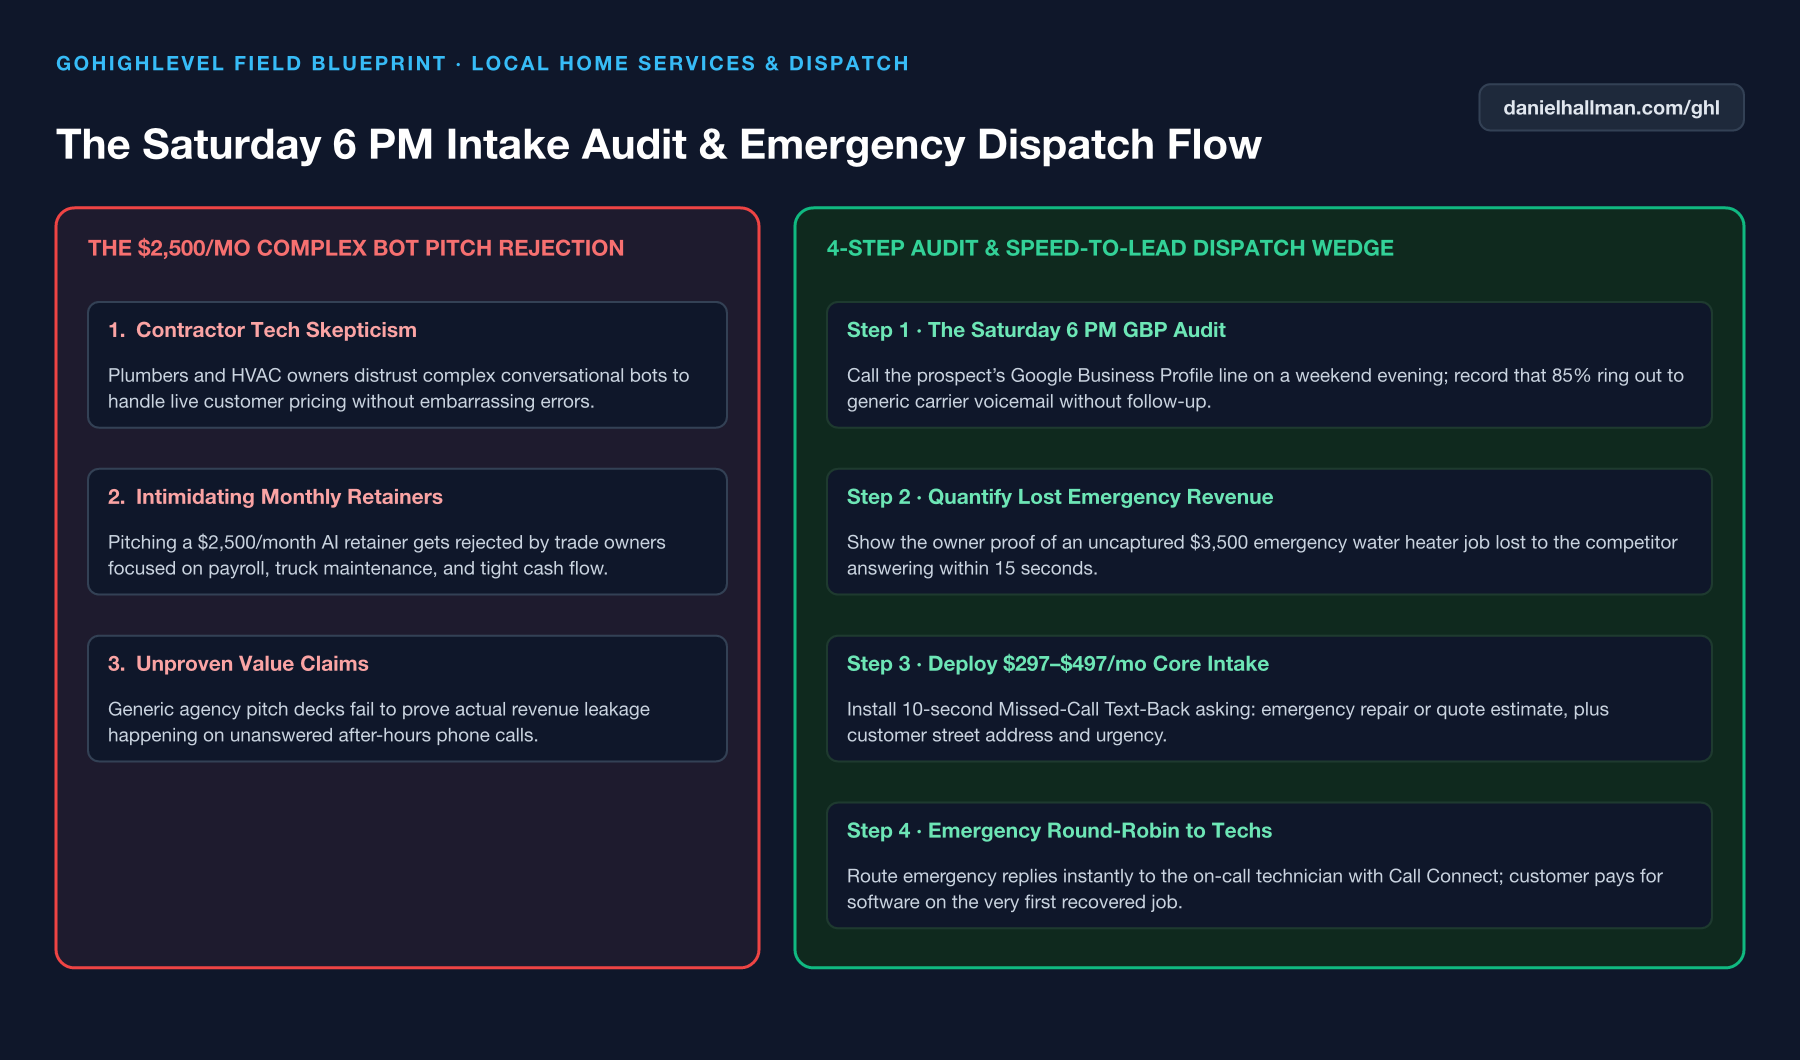This screenshot has width=1800, height=1060.
Task: Select the GoHighLevel Field Blueprint header line
Action: point(483,64)
